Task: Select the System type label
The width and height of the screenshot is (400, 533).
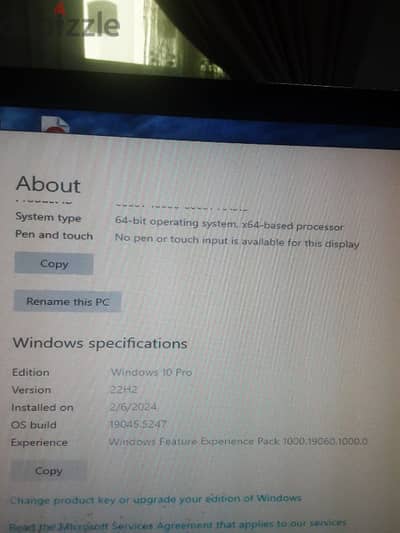Action: coord(48,217)
